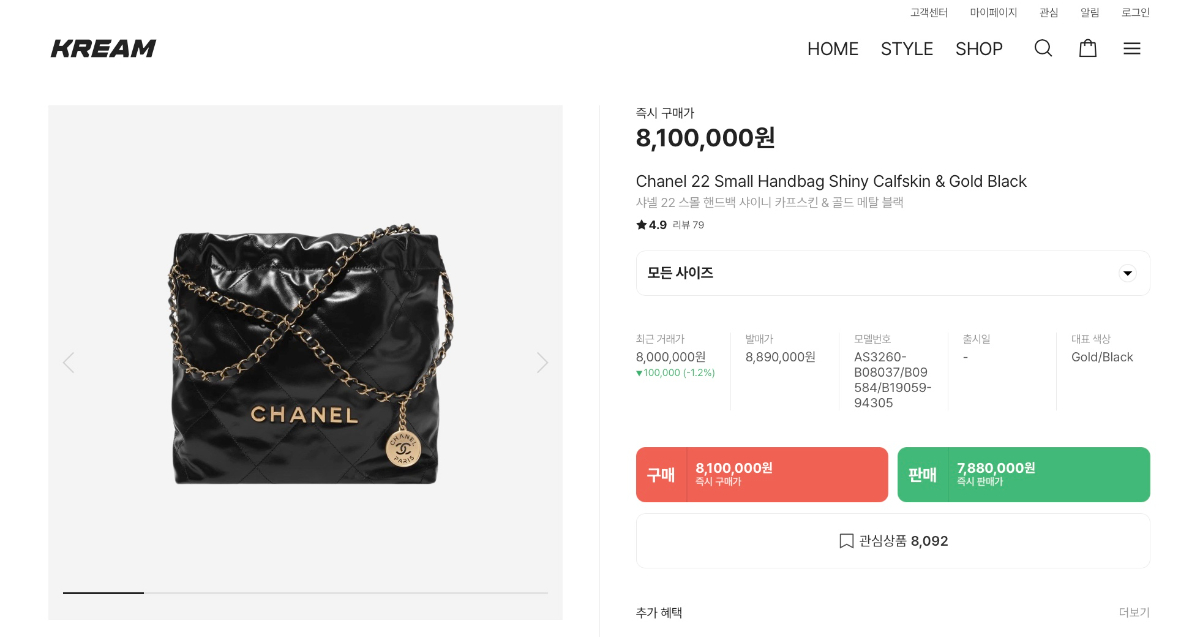Image resolution: width=1200 pixels, height=637 pixels.
Task: Open the HOME menu item
Action: 833,49
